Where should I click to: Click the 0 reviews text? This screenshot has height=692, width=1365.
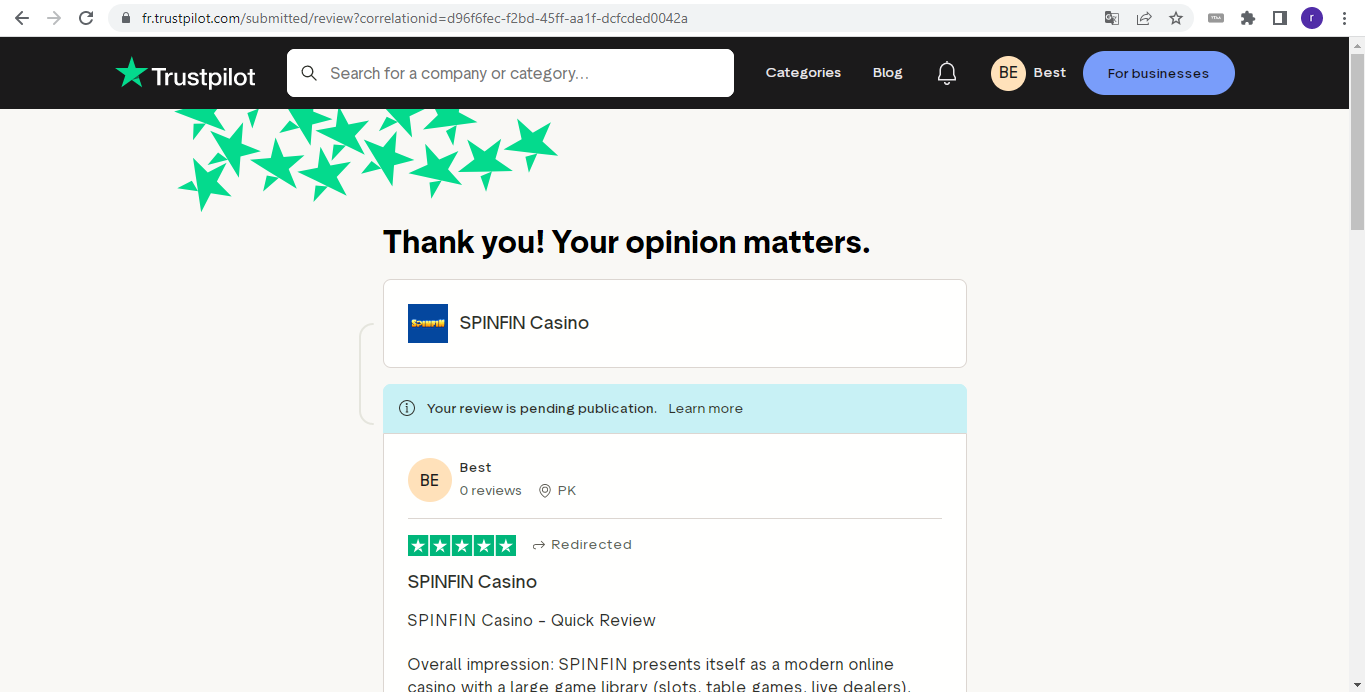point(490,491)
